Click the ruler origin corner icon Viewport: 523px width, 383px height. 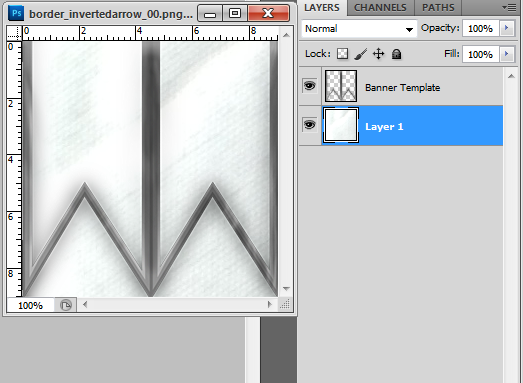point(14,34)
